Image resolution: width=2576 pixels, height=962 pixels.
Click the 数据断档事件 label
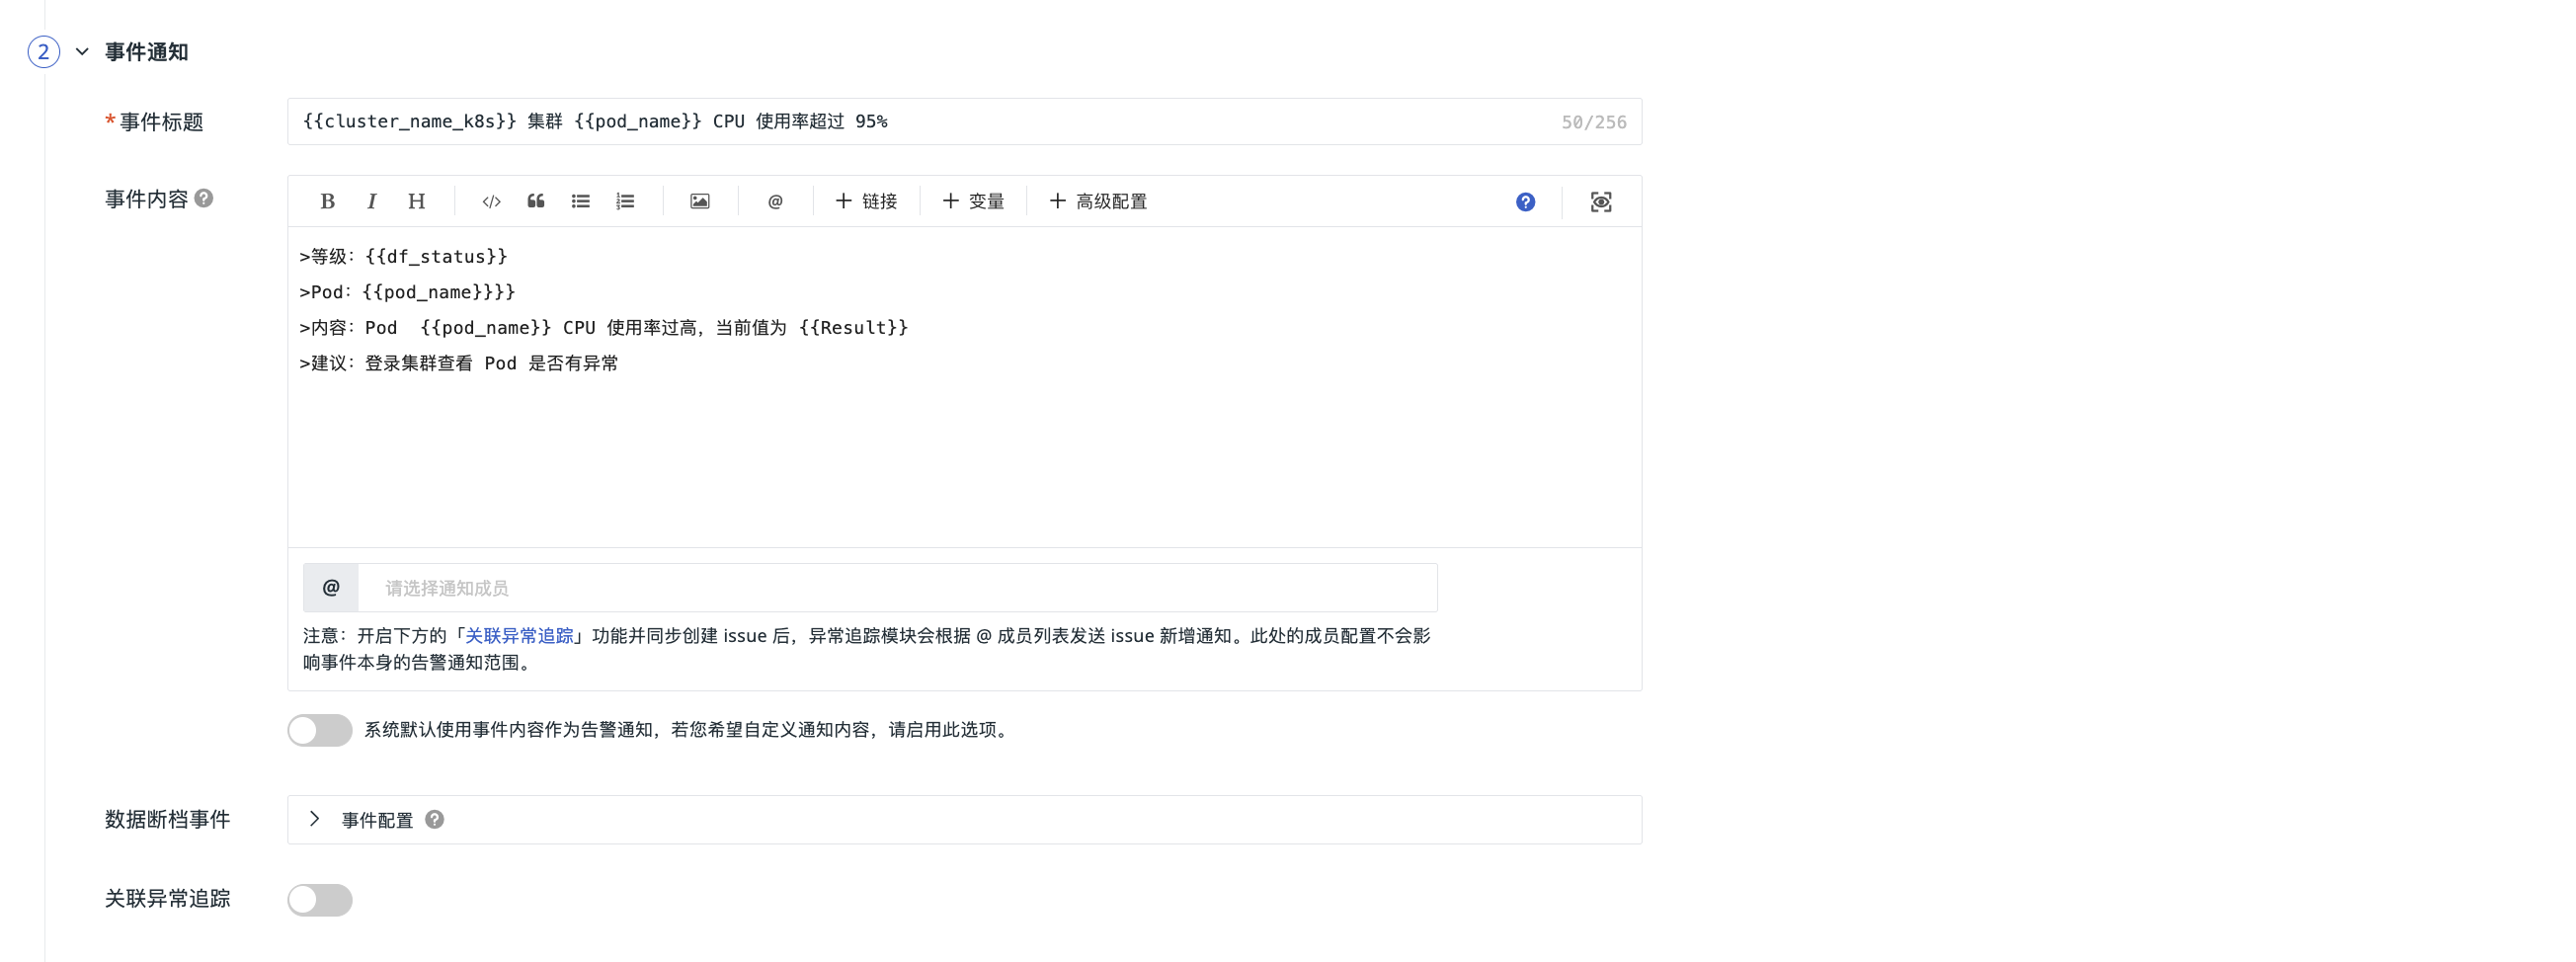[x=167, y=819]
